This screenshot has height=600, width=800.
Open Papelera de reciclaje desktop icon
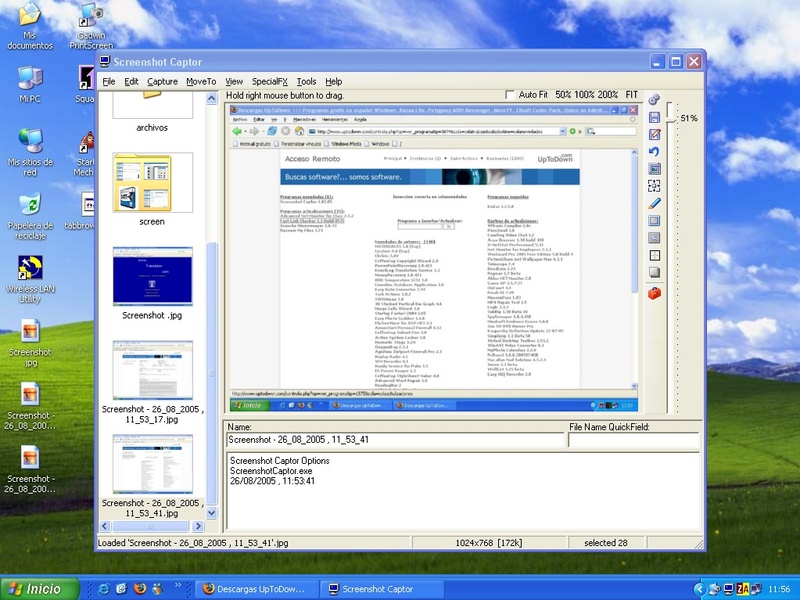(x=30, y=217)
